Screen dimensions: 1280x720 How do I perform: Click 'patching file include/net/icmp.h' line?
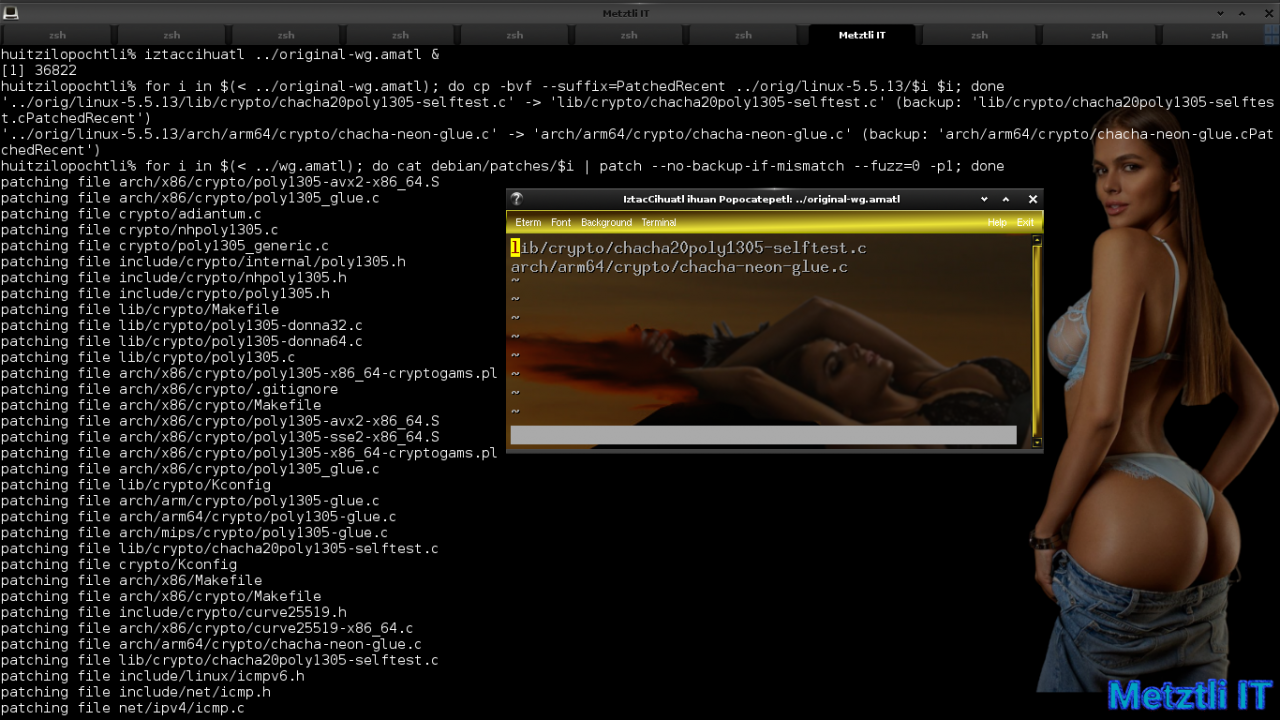pos(136,693)
